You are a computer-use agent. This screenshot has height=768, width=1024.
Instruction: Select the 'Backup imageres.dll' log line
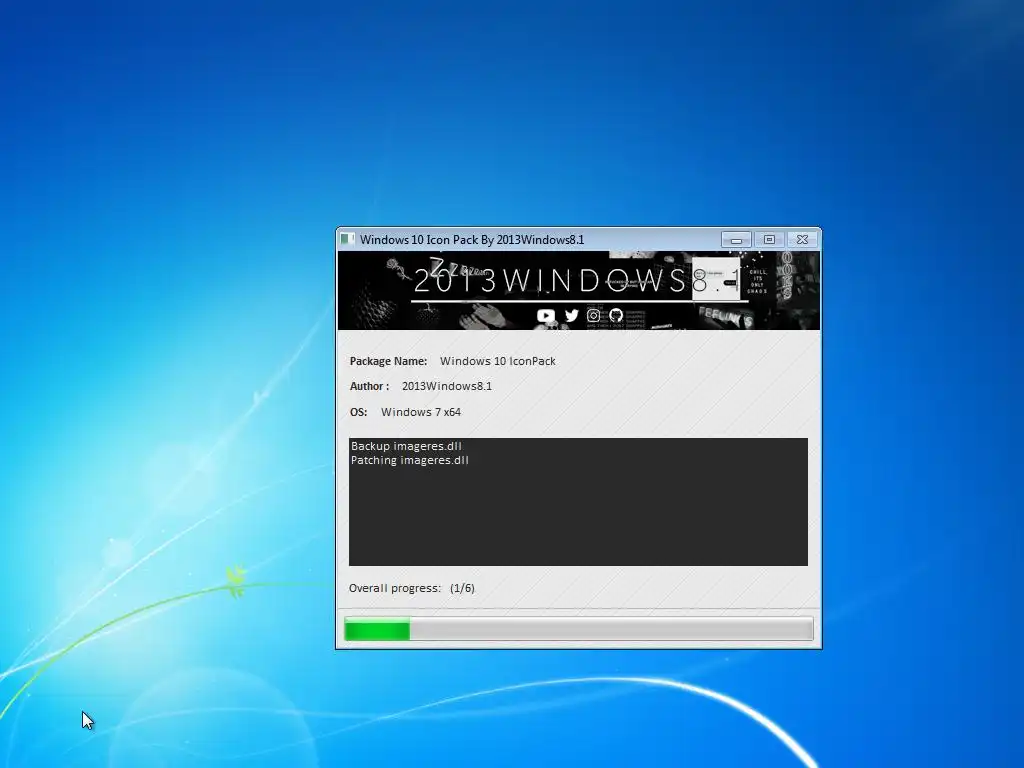coord(406,446)
